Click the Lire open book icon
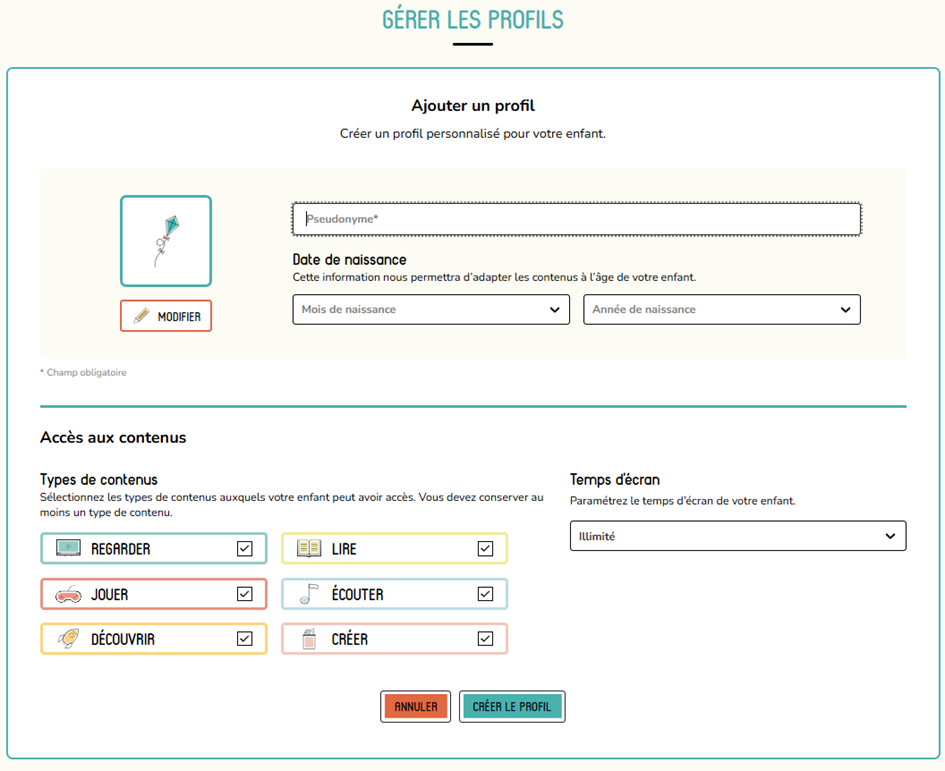 (x=309, y=549)
